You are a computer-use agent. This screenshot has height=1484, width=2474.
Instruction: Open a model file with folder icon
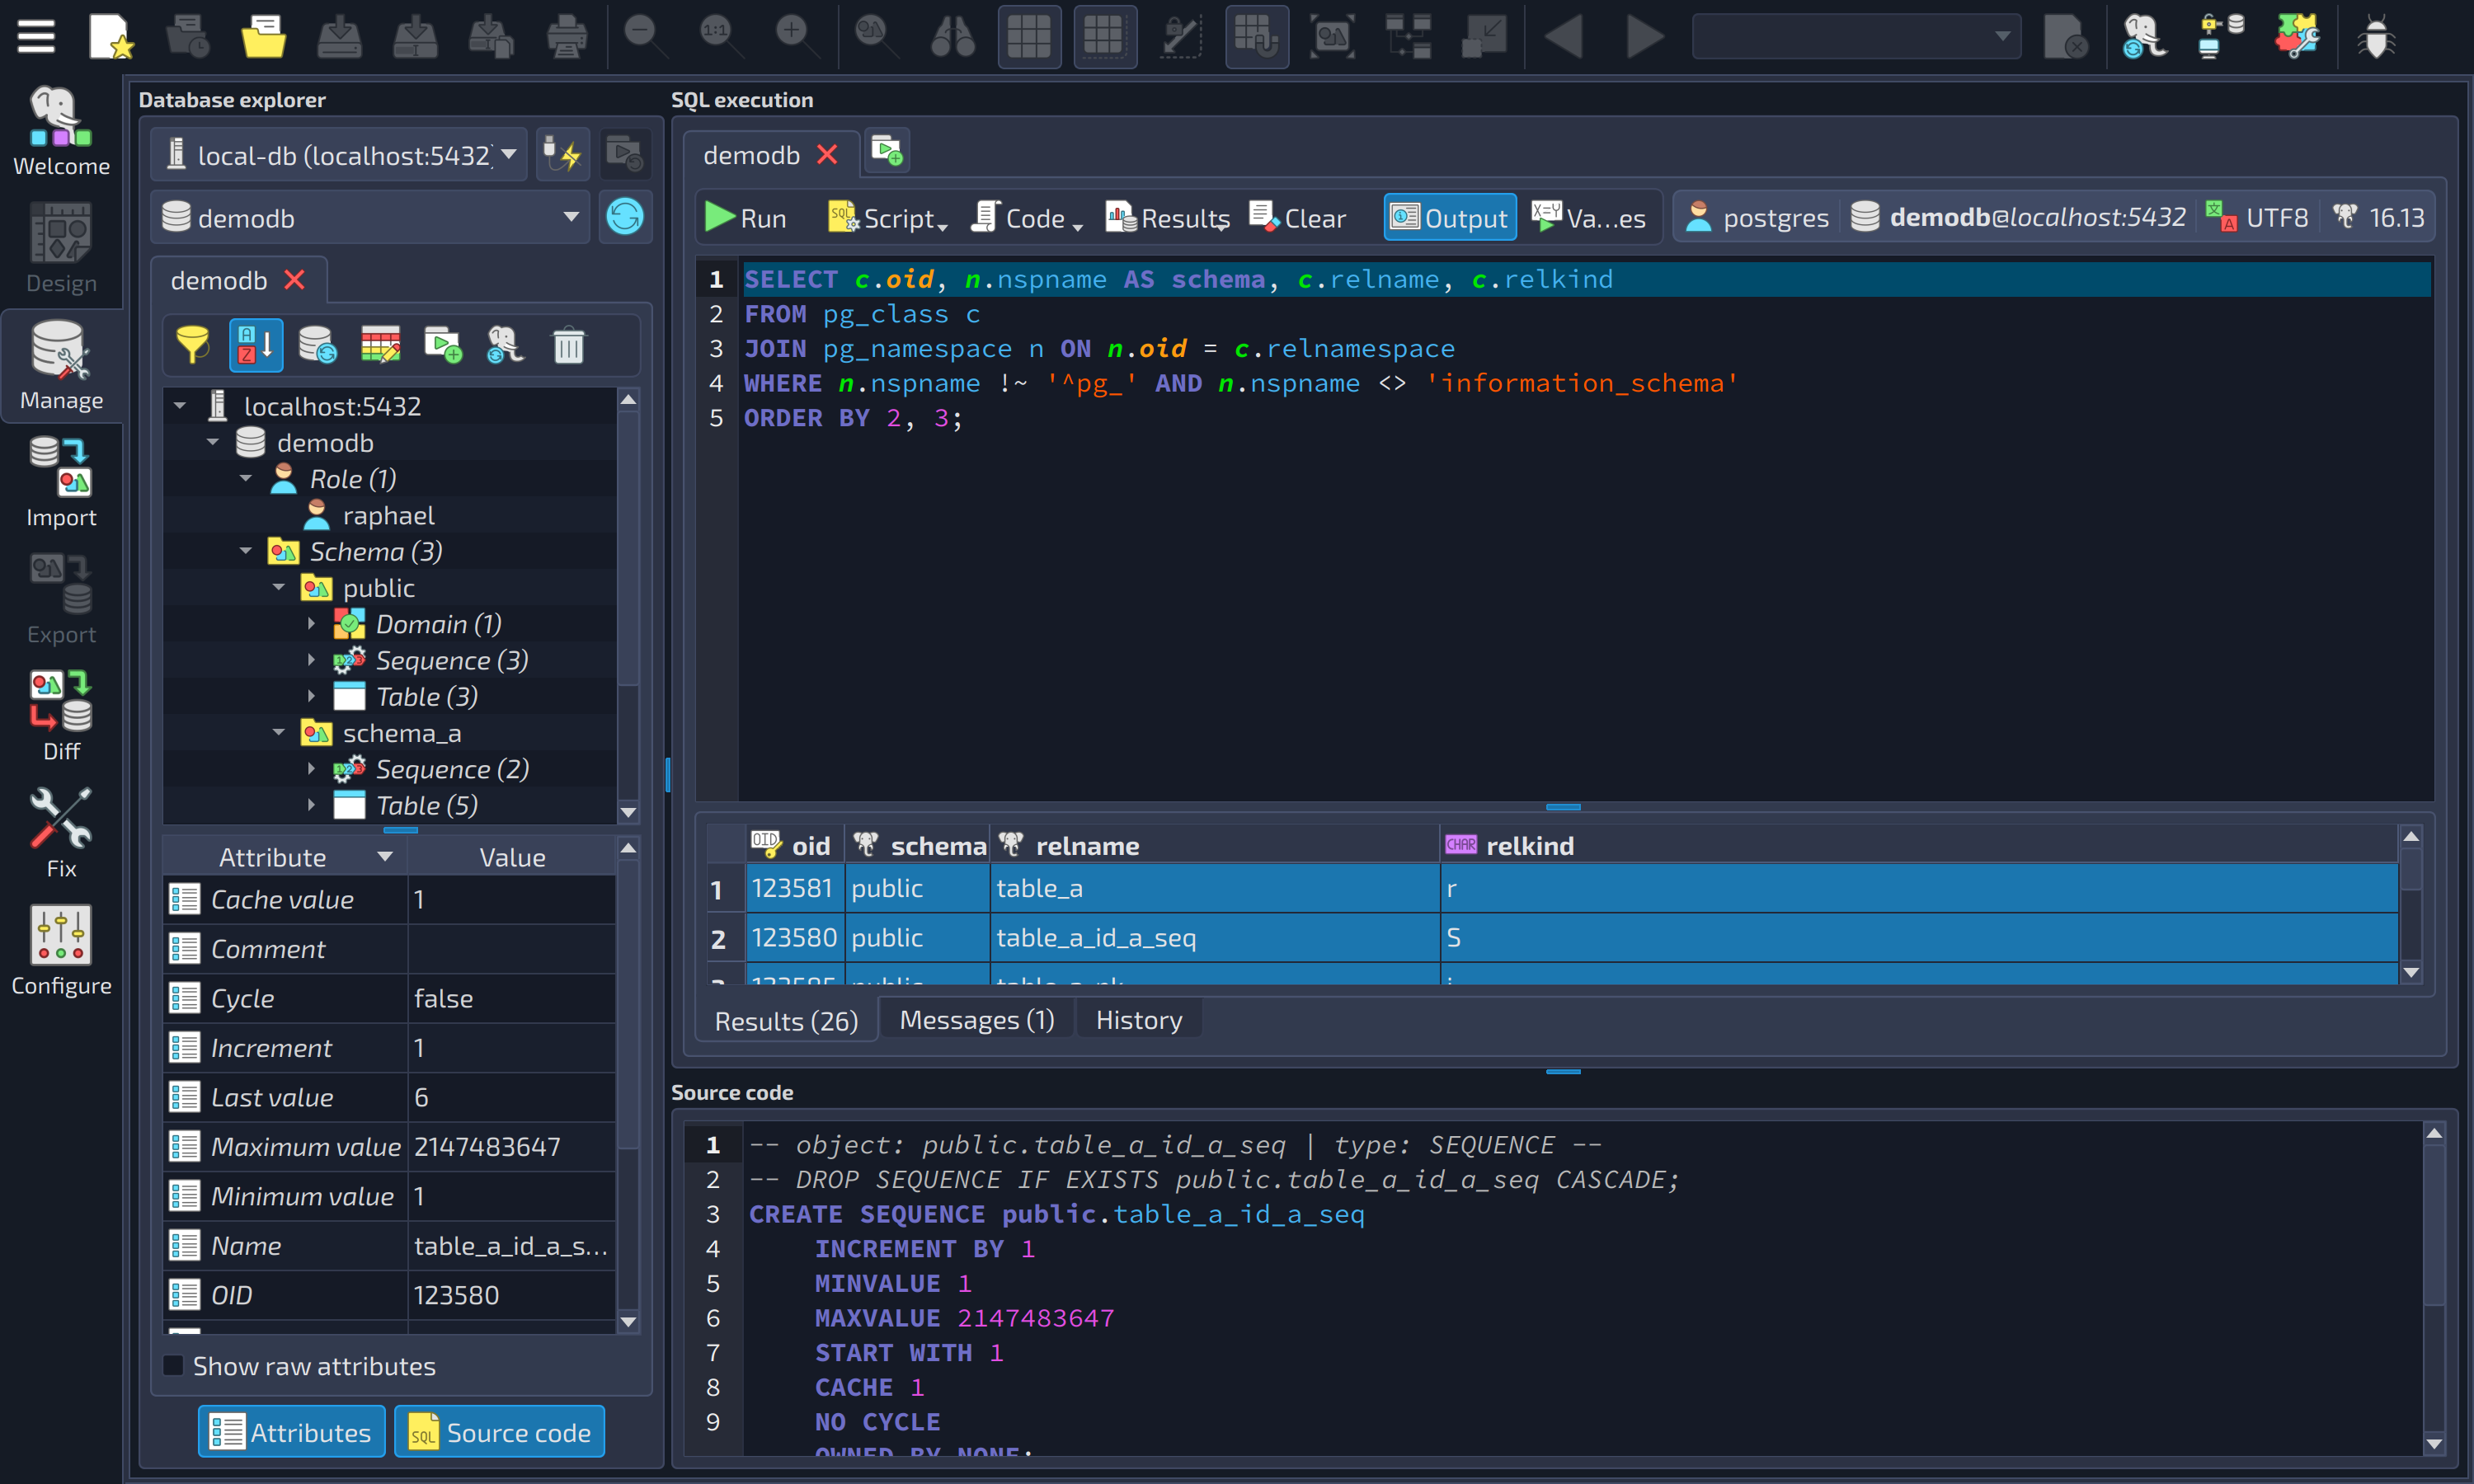(x=263, y=37)
